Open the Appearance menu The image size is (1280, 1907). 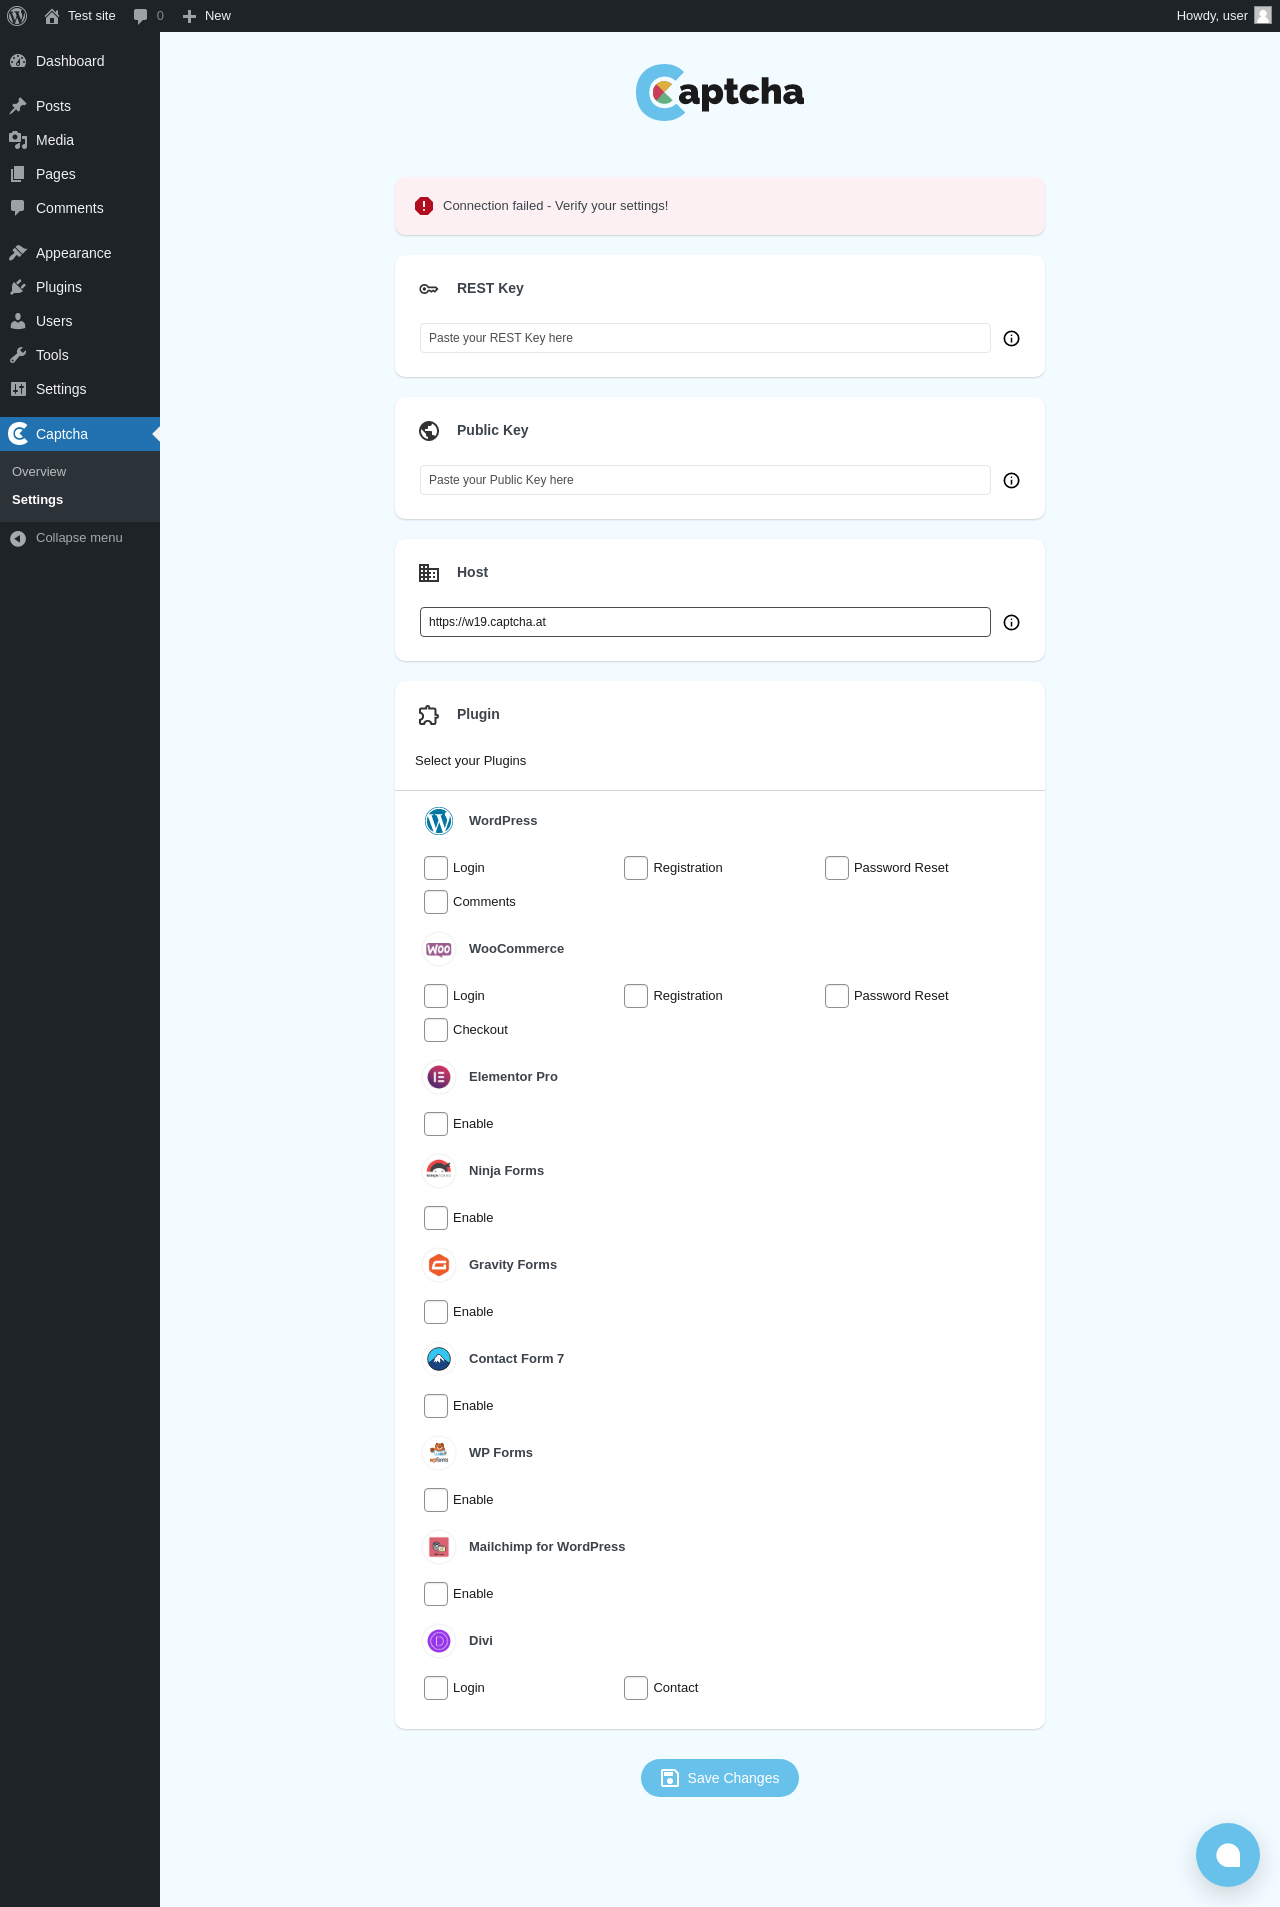point(80,253)
